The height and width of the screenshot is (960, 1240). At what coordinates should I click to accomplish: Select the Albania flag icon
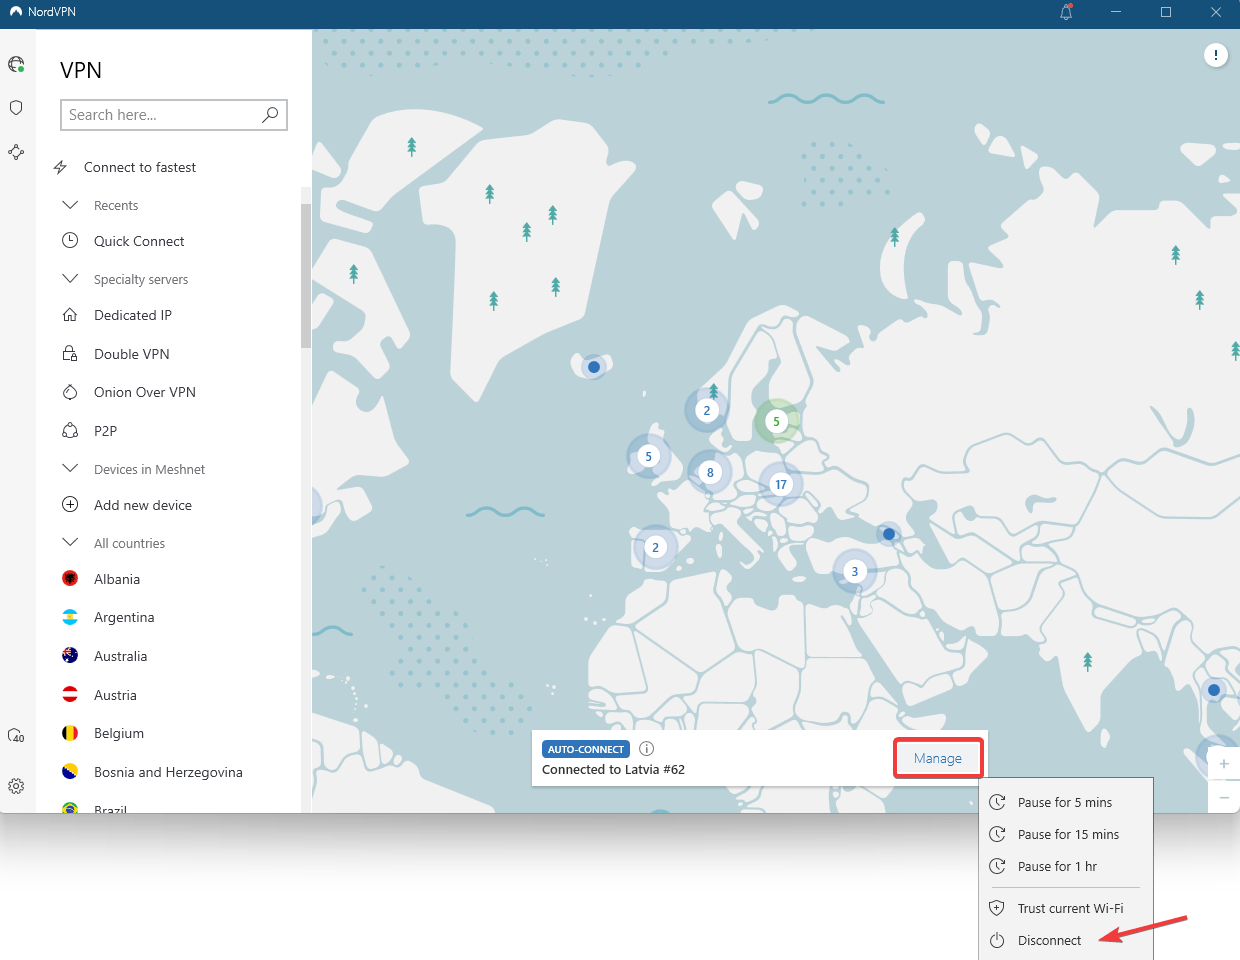coord(70,578)
